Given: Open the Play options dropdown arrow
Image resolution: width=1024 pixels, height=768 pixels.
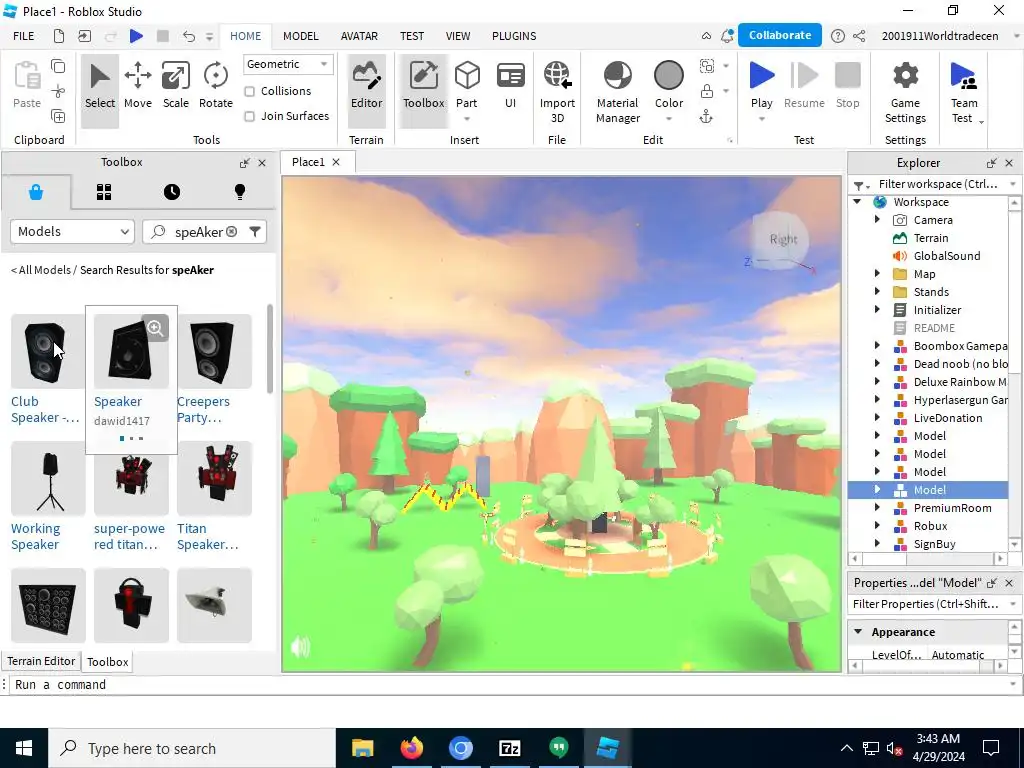Looking at the screenshot, I should pos(761,119).
